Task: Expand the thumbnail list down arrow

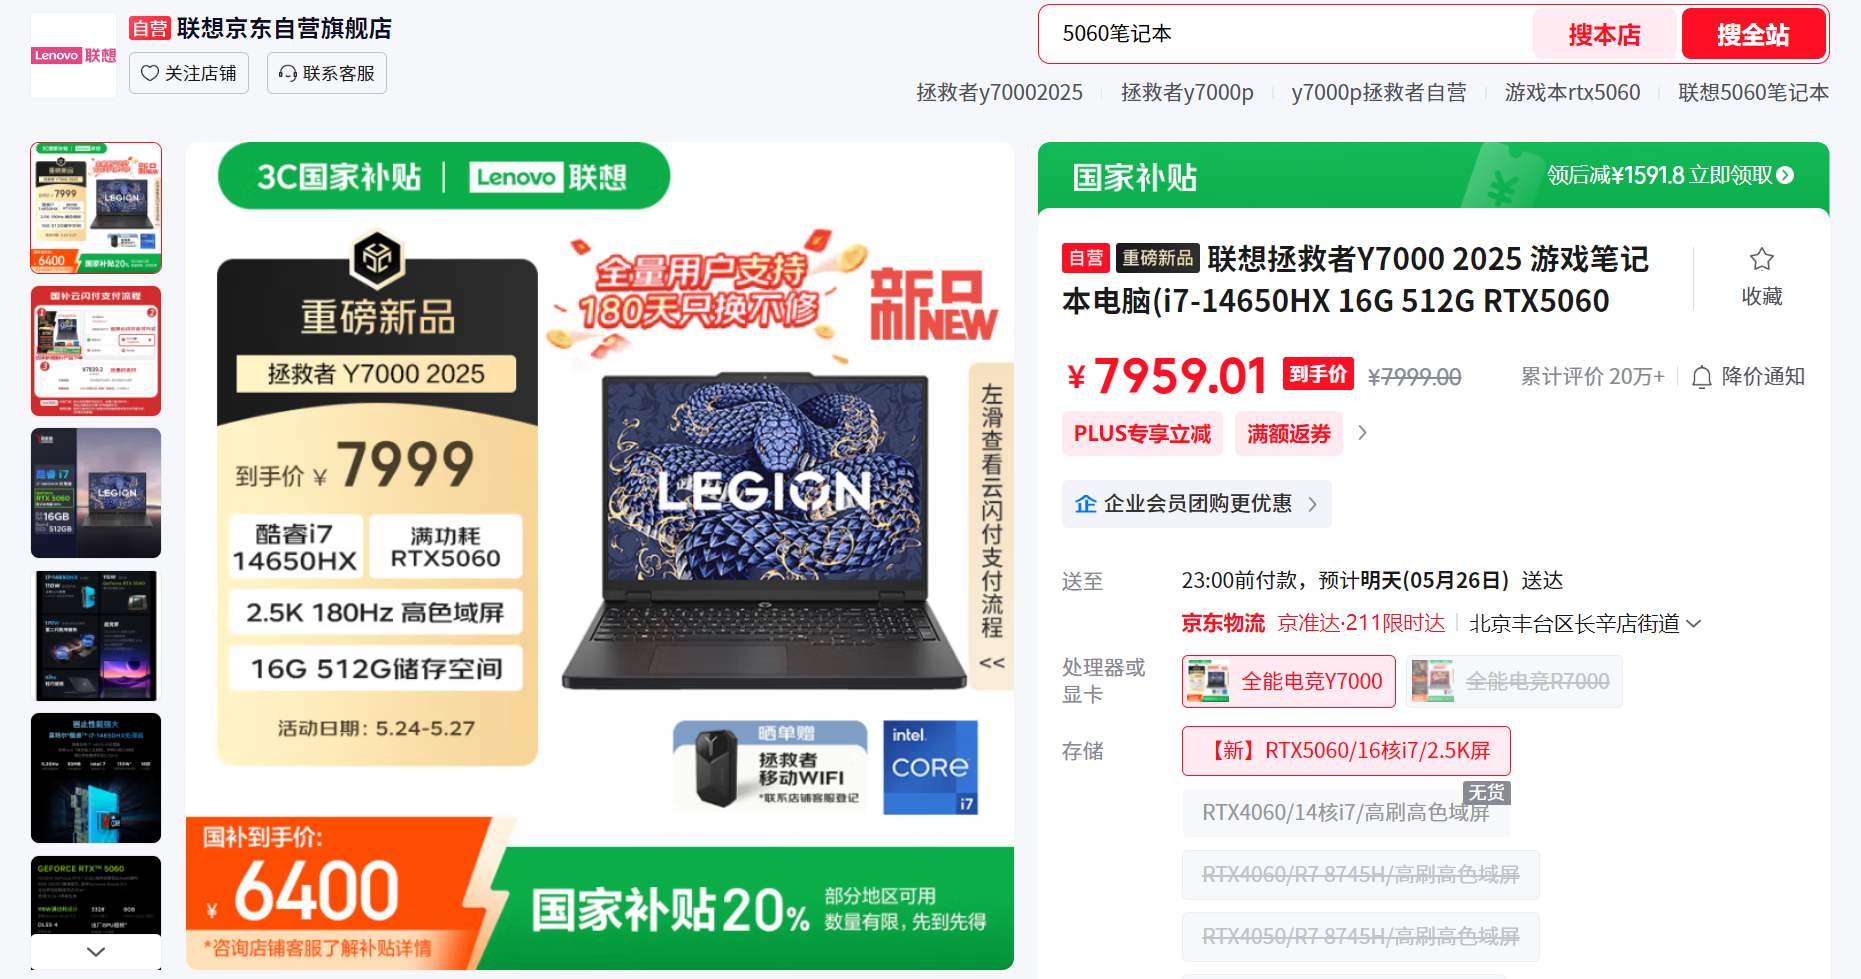Action: tap(96, 952)
